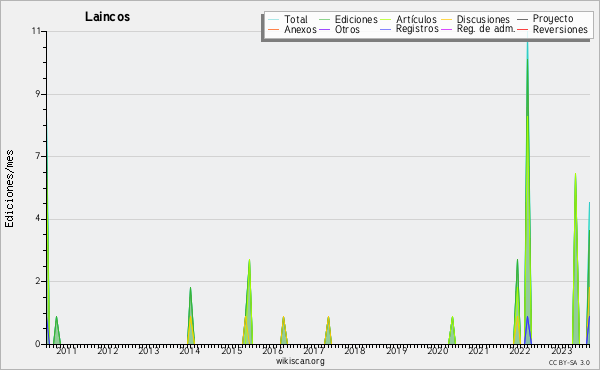The width and height of the screenshot is (600, 370).
Task: Click the Reg. de adm. legend label
Action: [486, 29]
